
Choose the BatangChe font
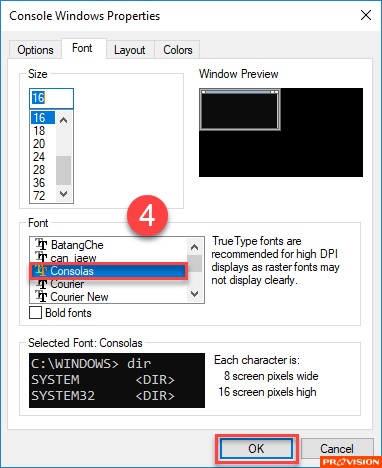(x=108, y=245)
